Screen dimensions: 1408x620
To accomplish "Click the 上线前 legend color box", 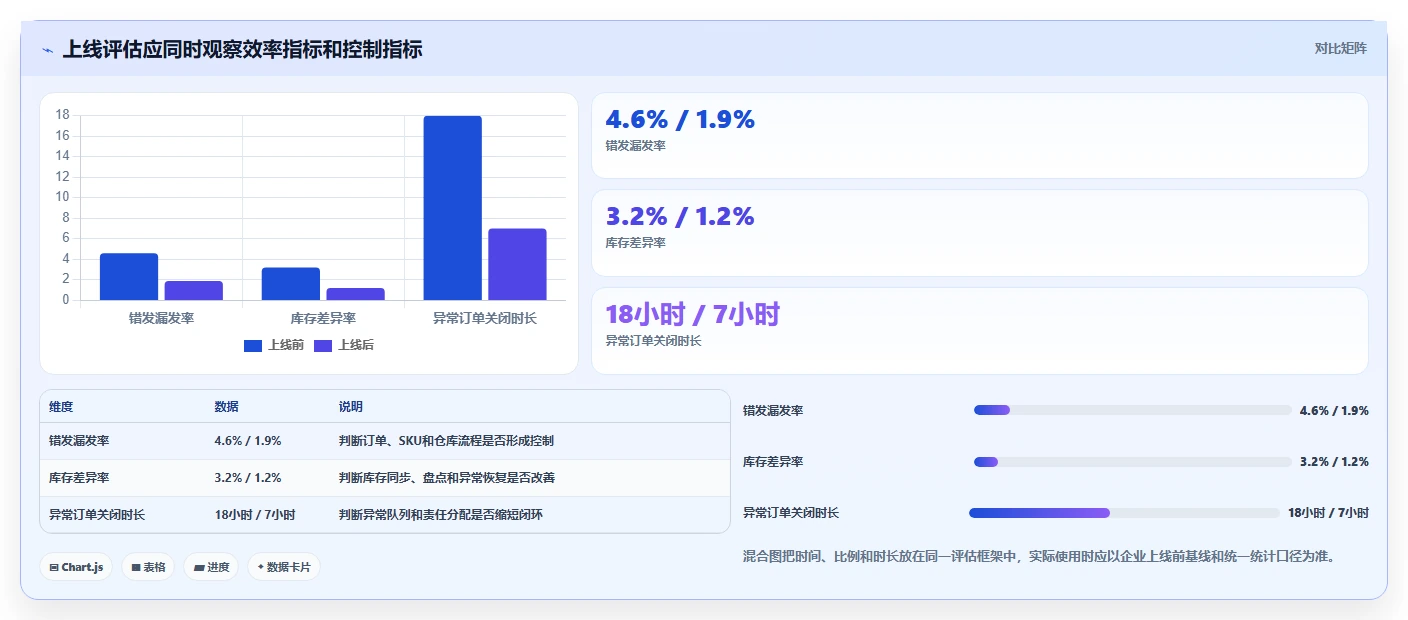I will point(253,345).
